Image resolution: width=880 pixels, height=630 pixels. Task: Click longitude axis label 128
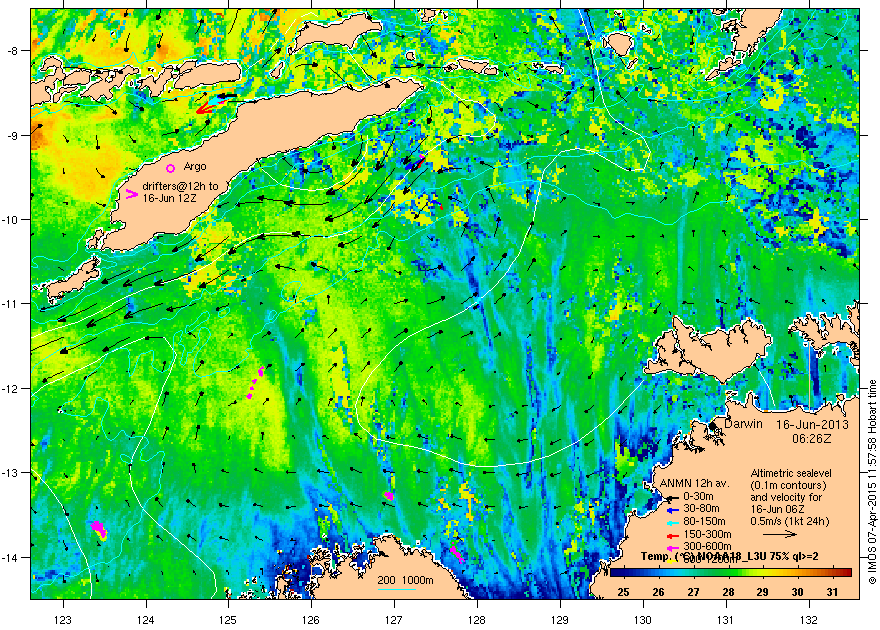point(477,620)
